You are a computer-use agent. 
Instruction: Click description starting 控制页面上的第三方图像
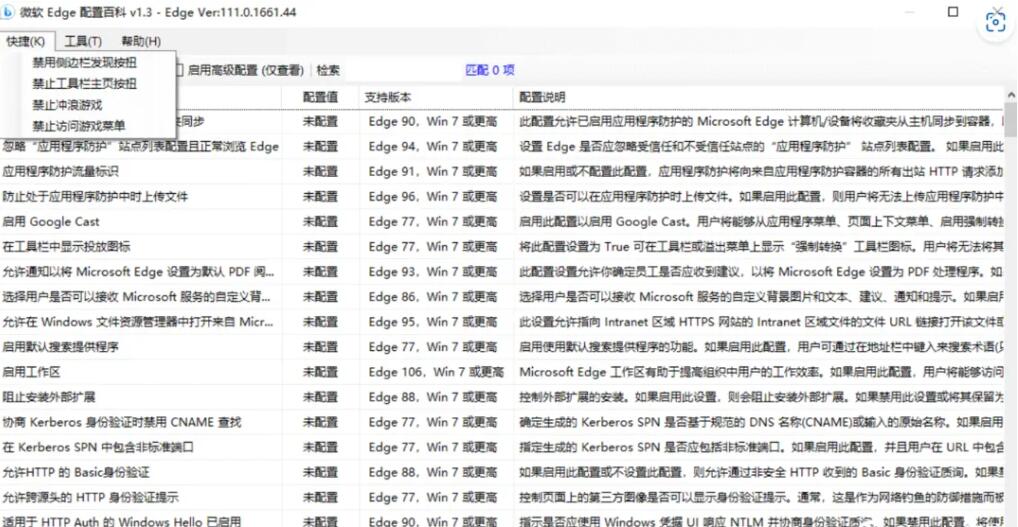coord(762,498)
